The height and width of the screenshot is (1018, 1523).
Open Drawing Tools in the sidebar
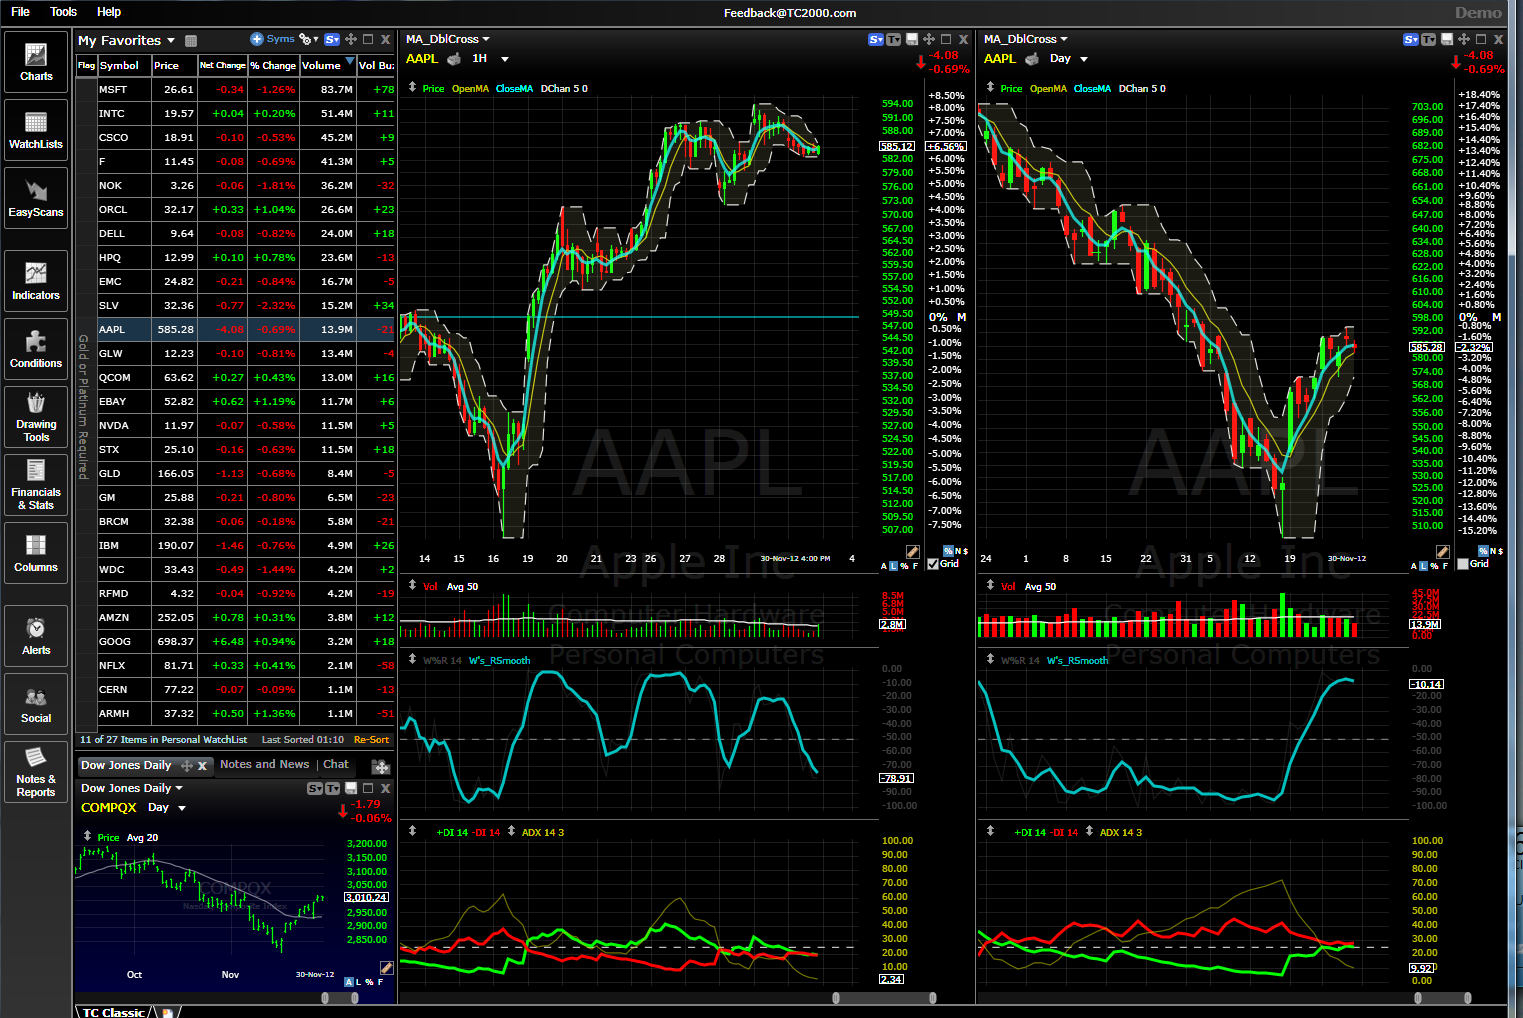point(36,417)
